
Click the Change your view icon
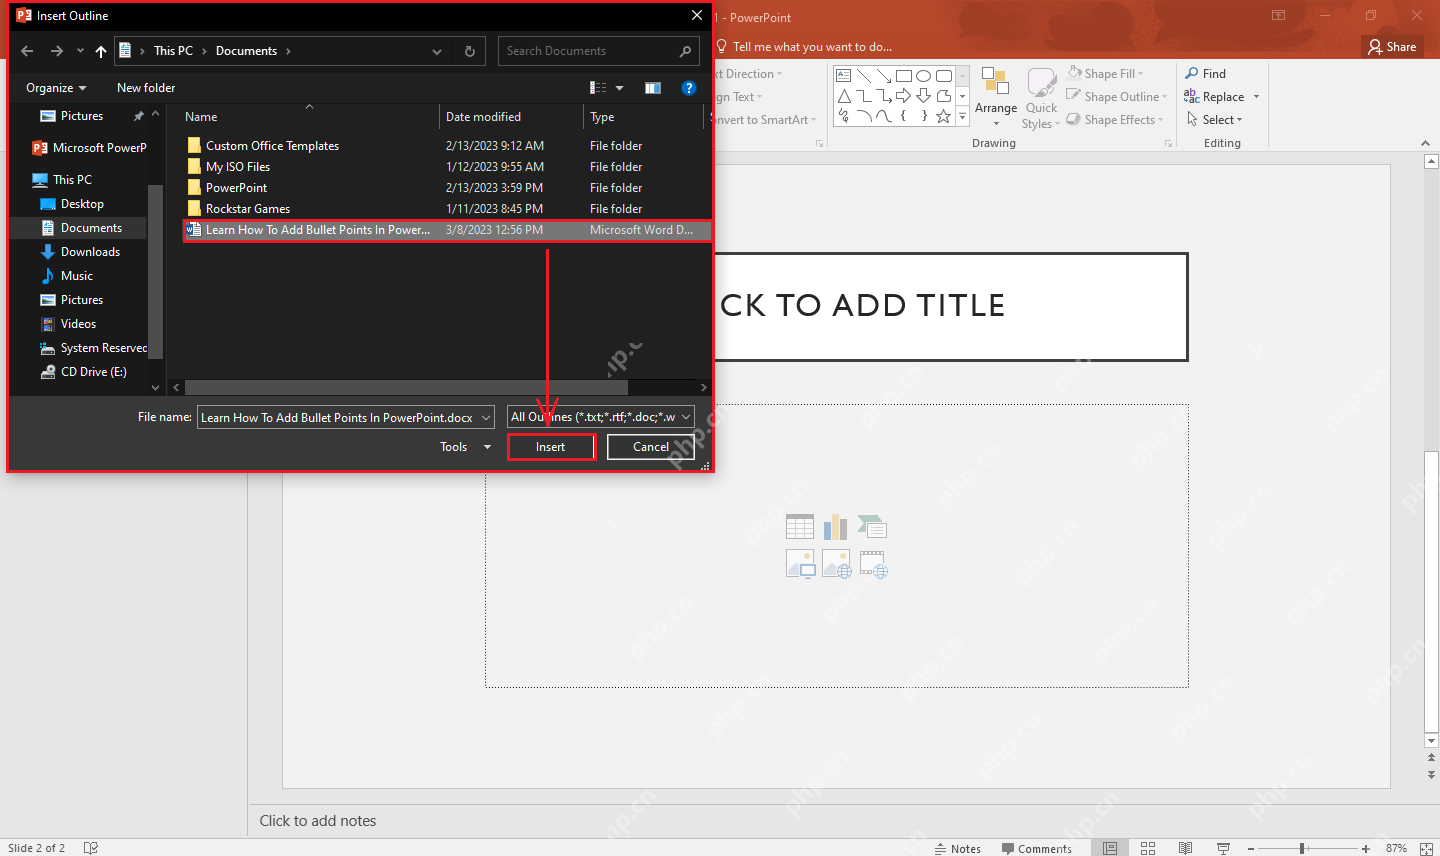point(598,88)
